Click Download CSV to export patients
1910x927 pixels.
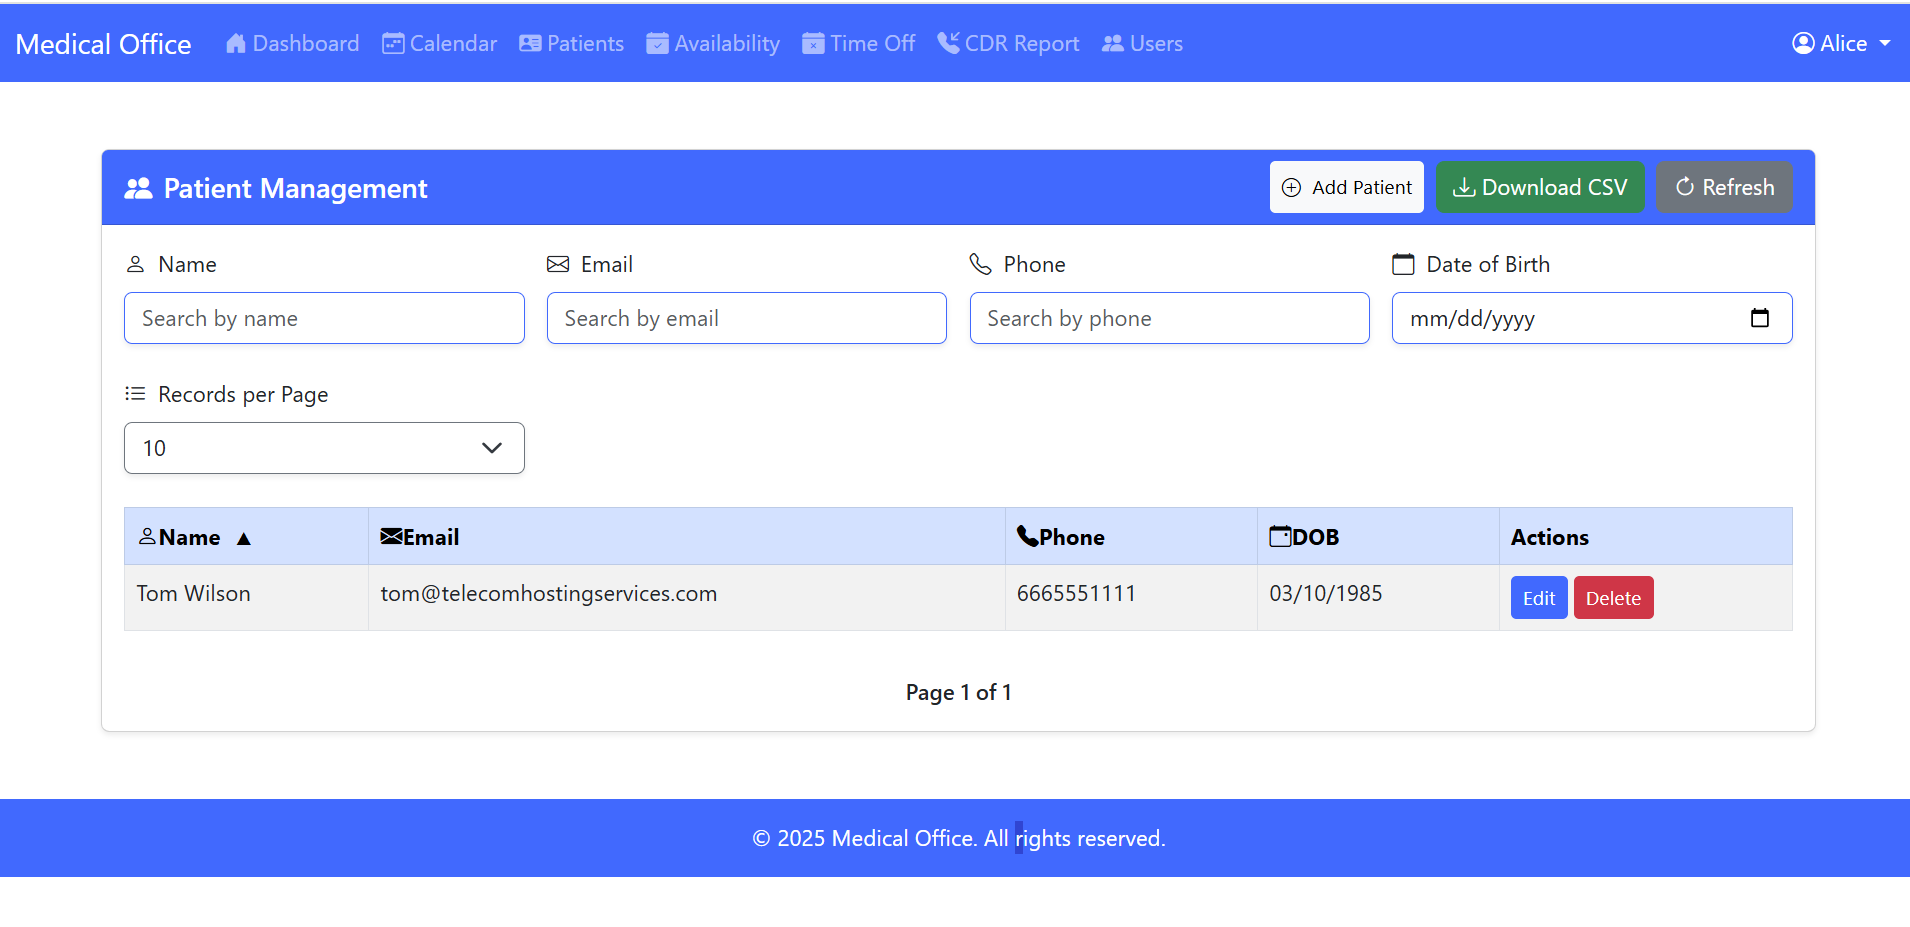coord(1539,187)
